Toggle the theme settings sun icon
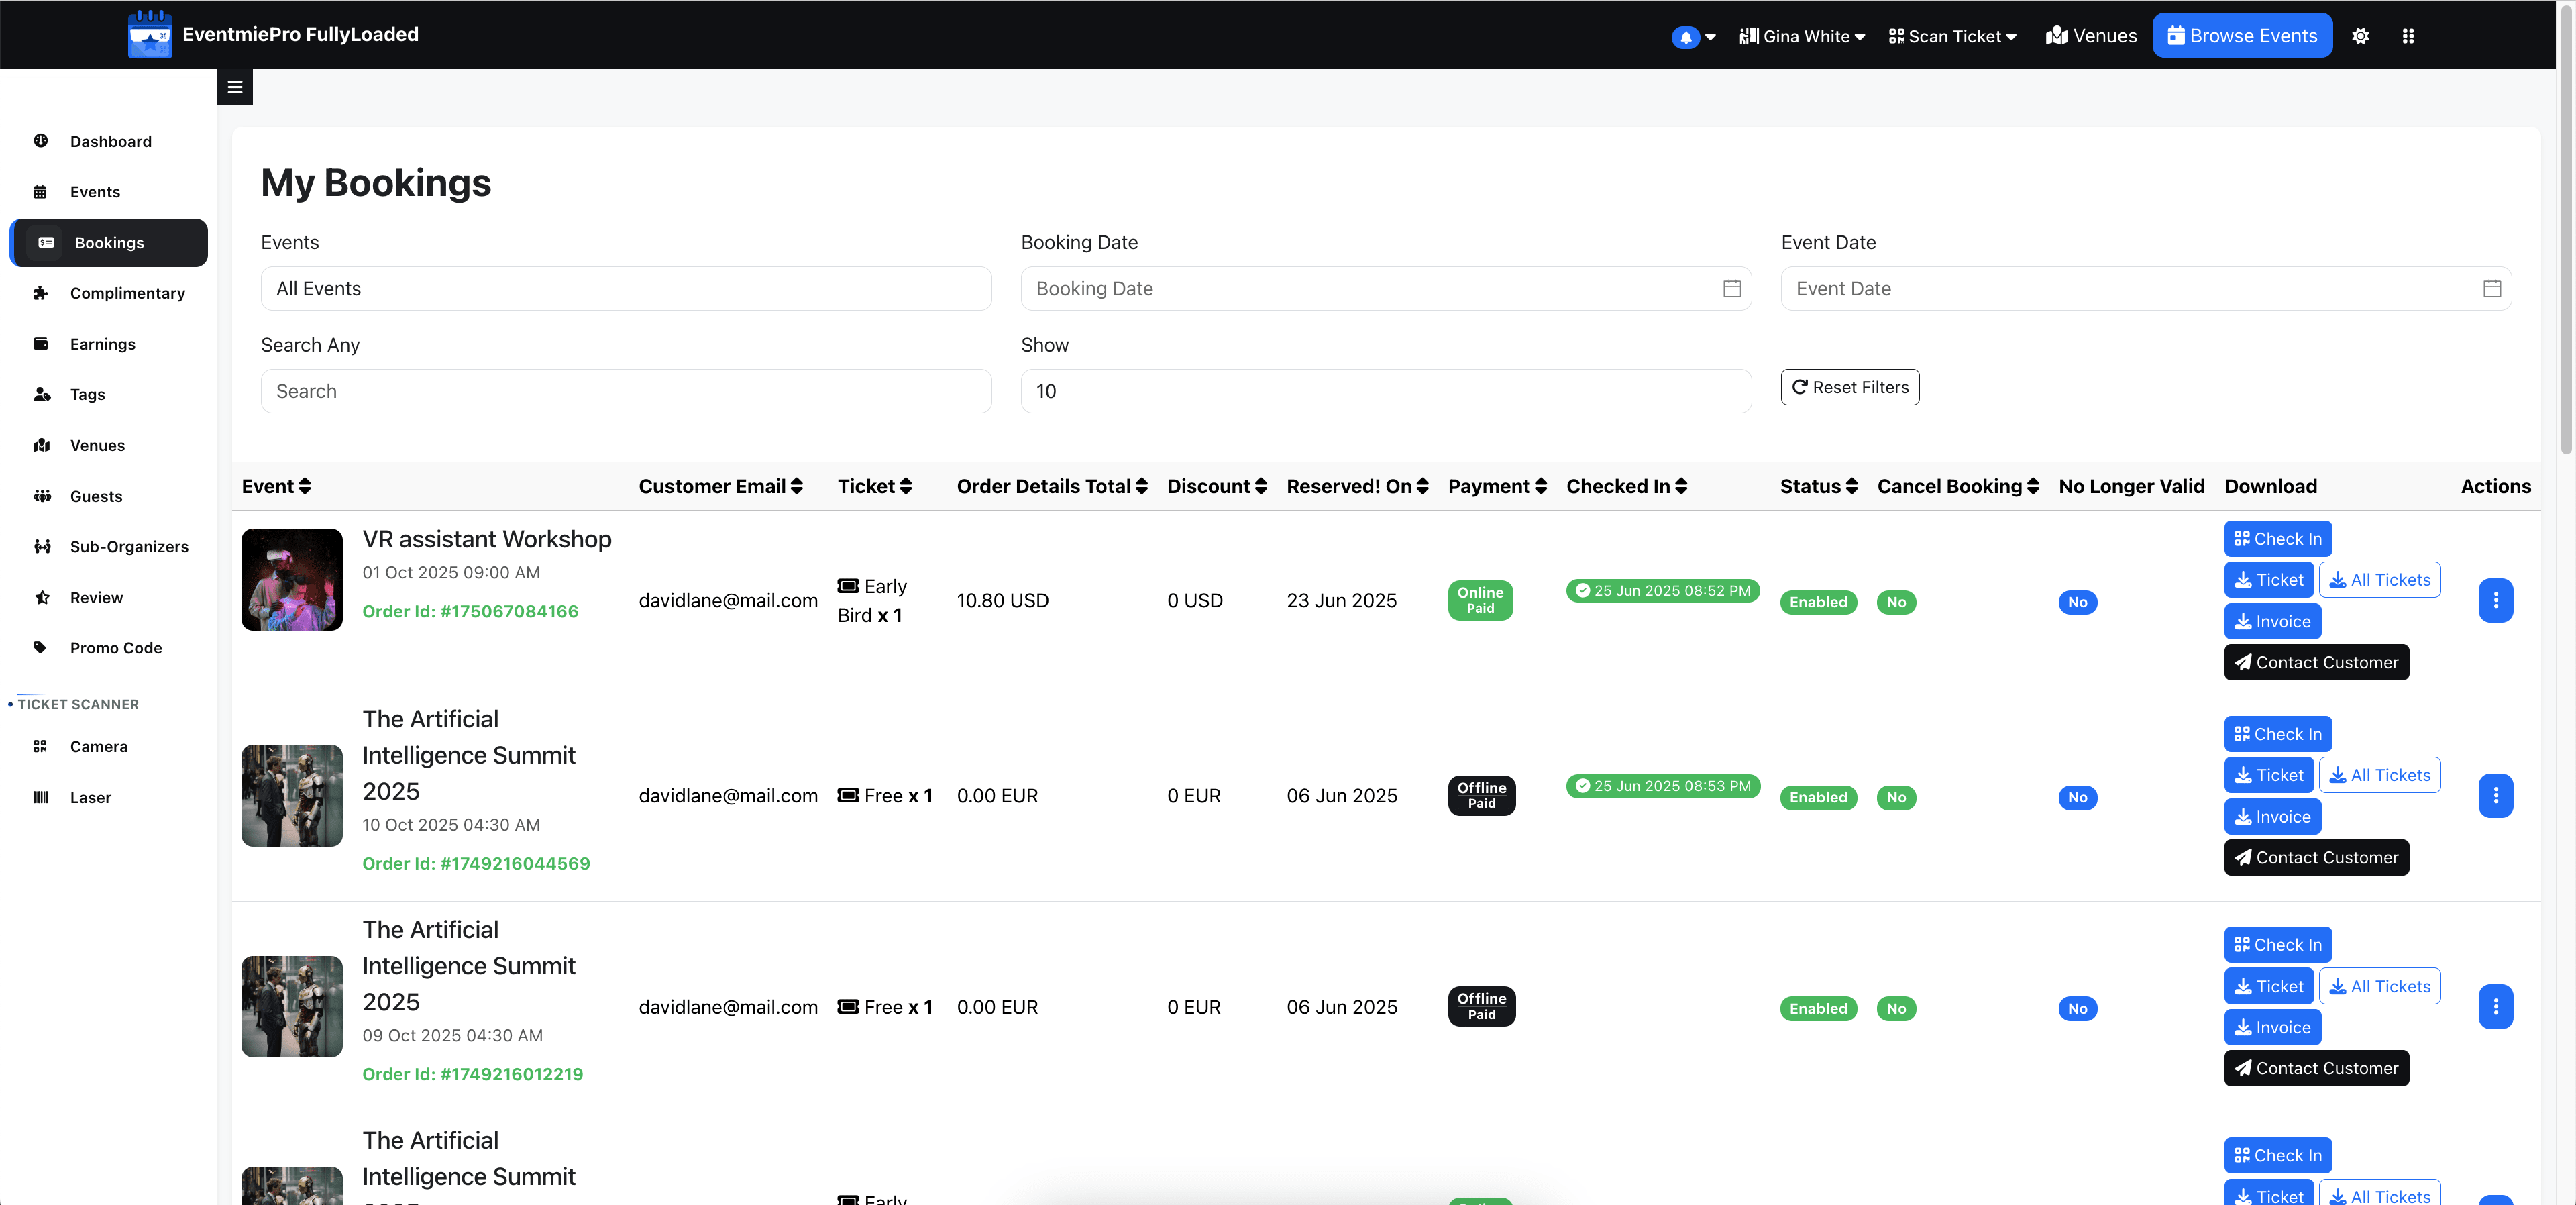Image resolution: width=2576 pixels, height=1205 pixels. point(2360,36)
